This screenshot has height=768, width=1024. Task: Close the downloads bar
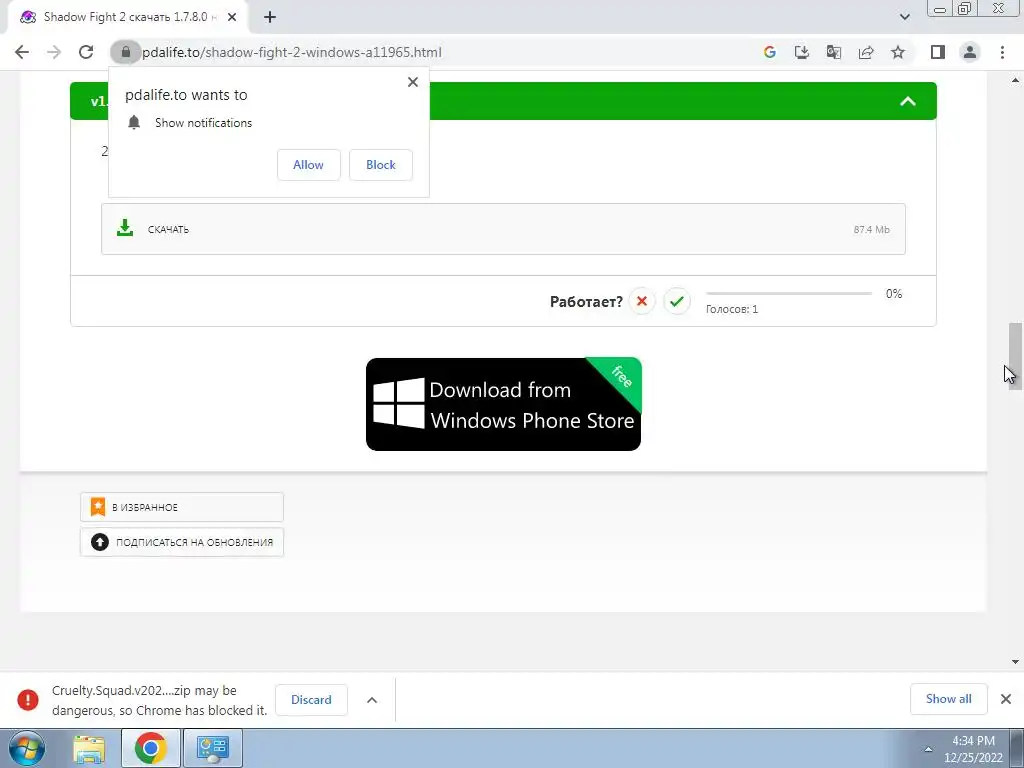1006,699
